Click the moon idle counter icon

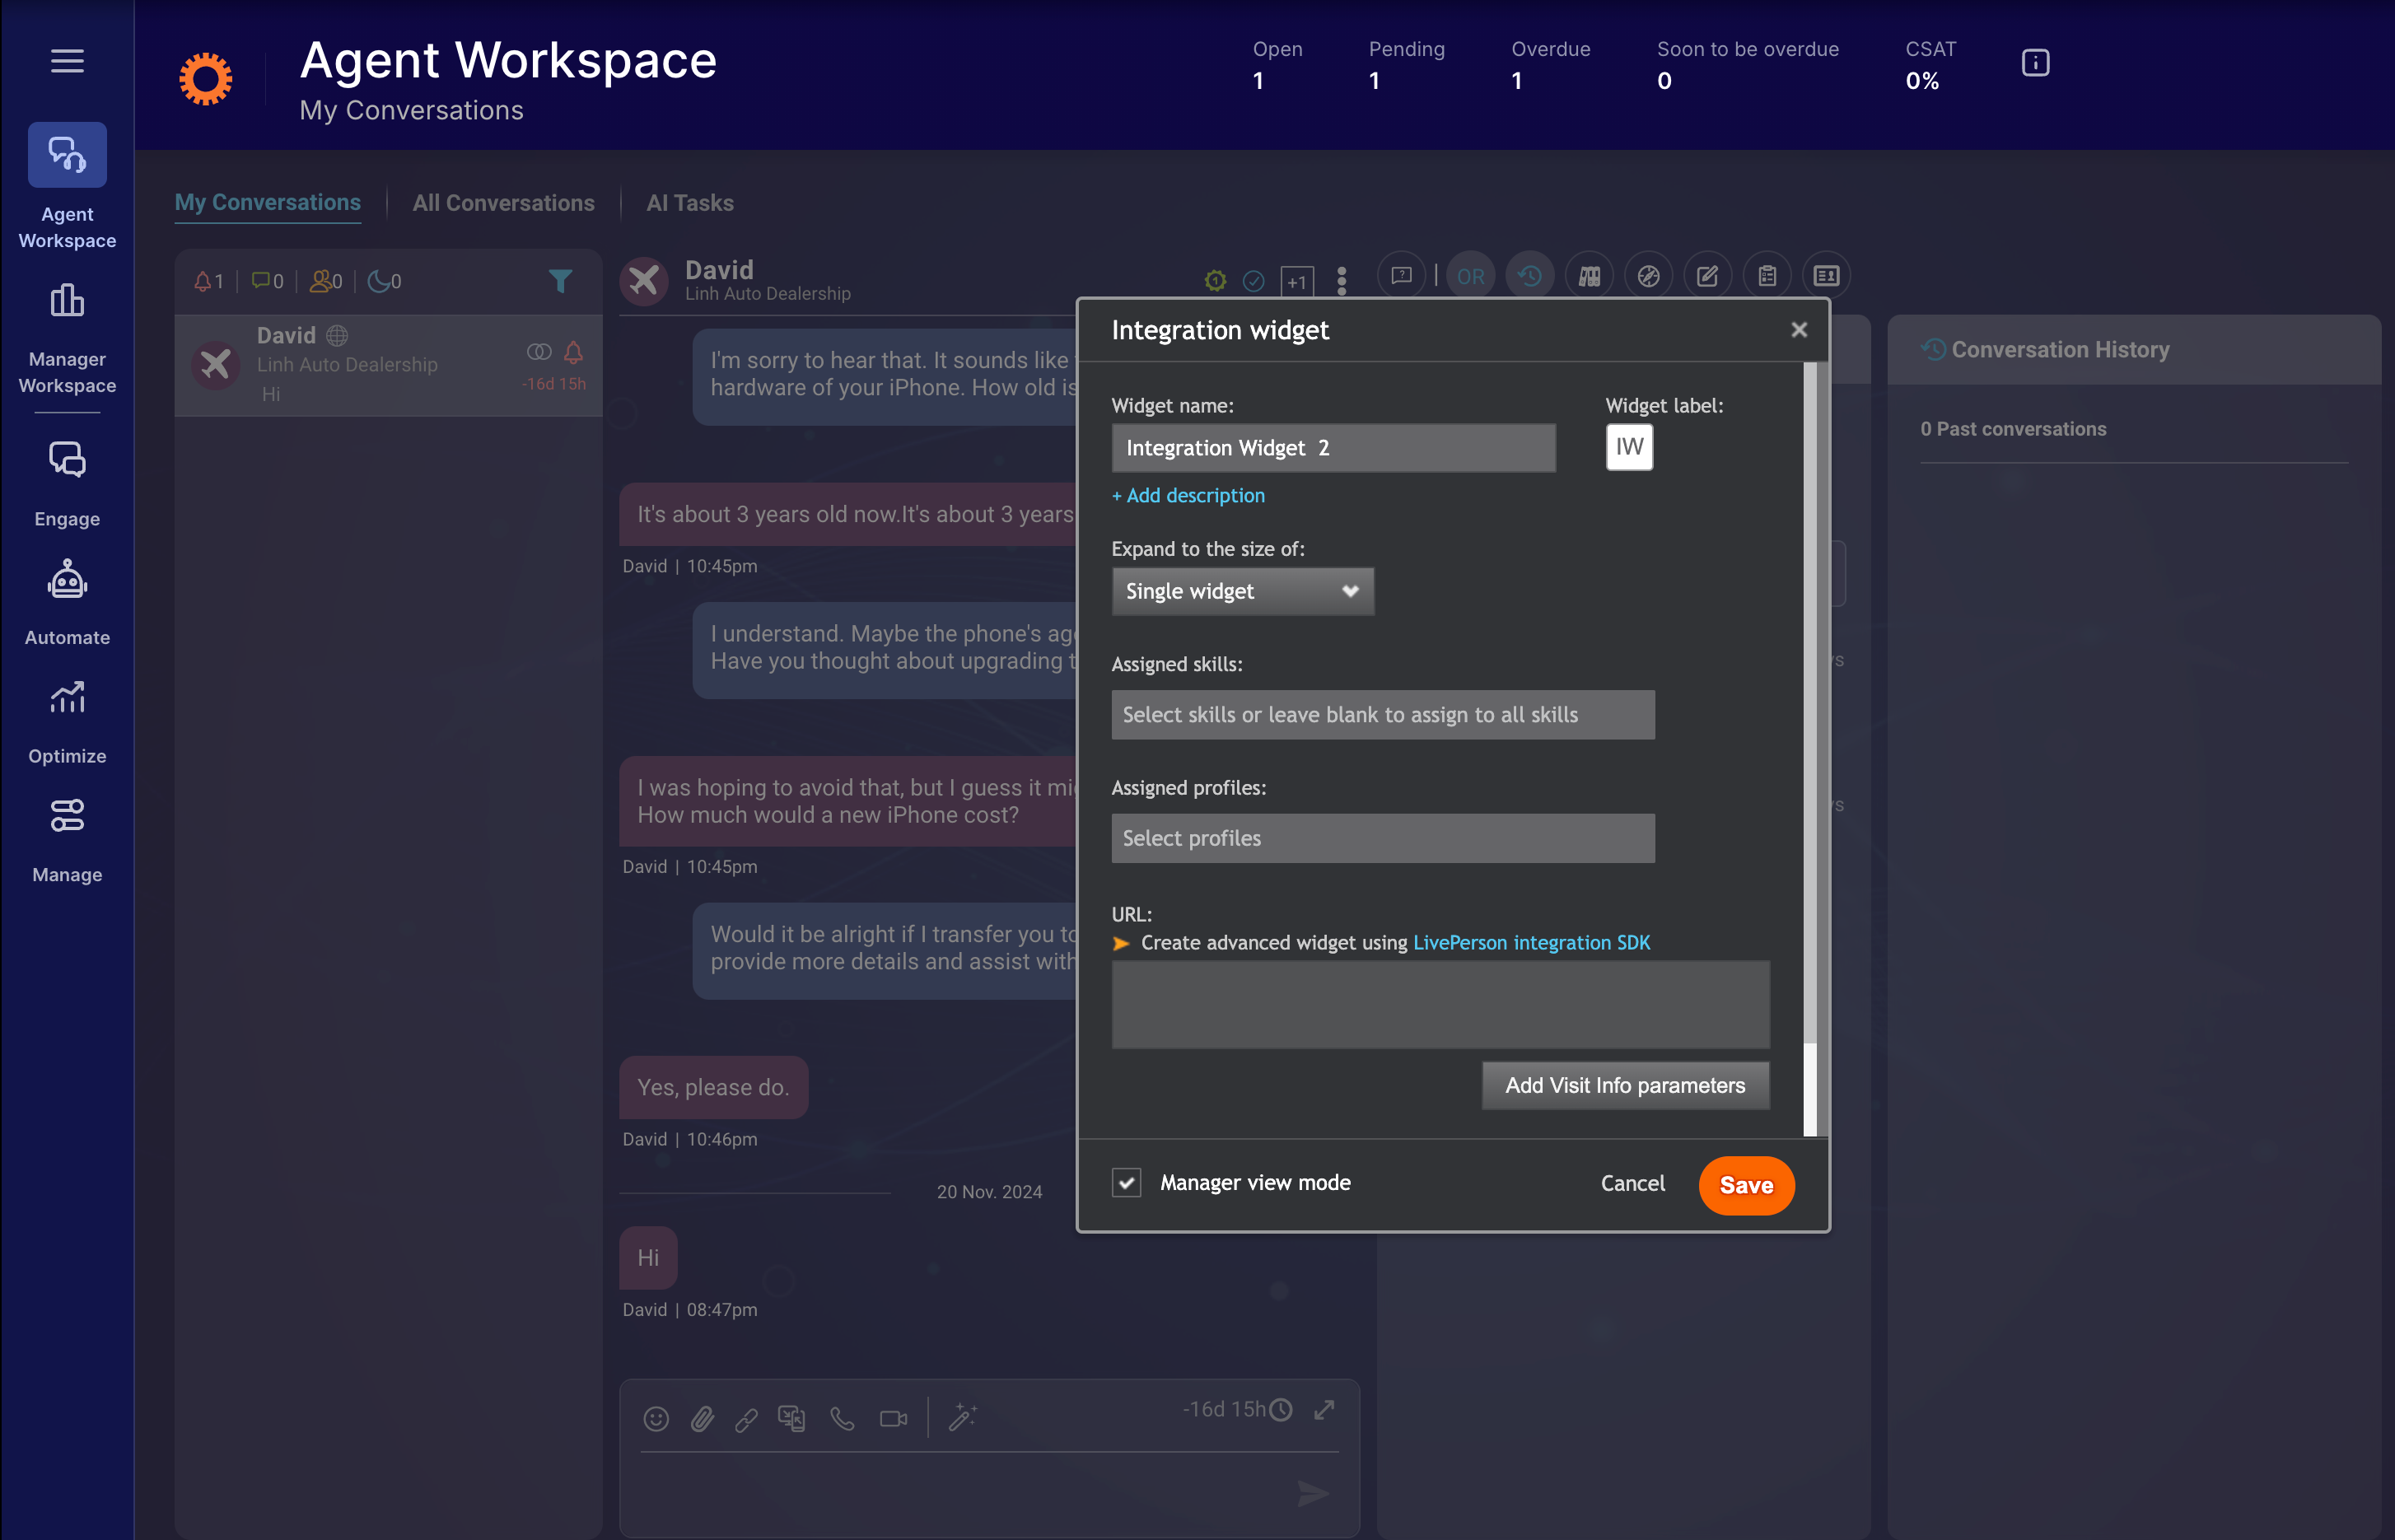click(x=378, y=281)
